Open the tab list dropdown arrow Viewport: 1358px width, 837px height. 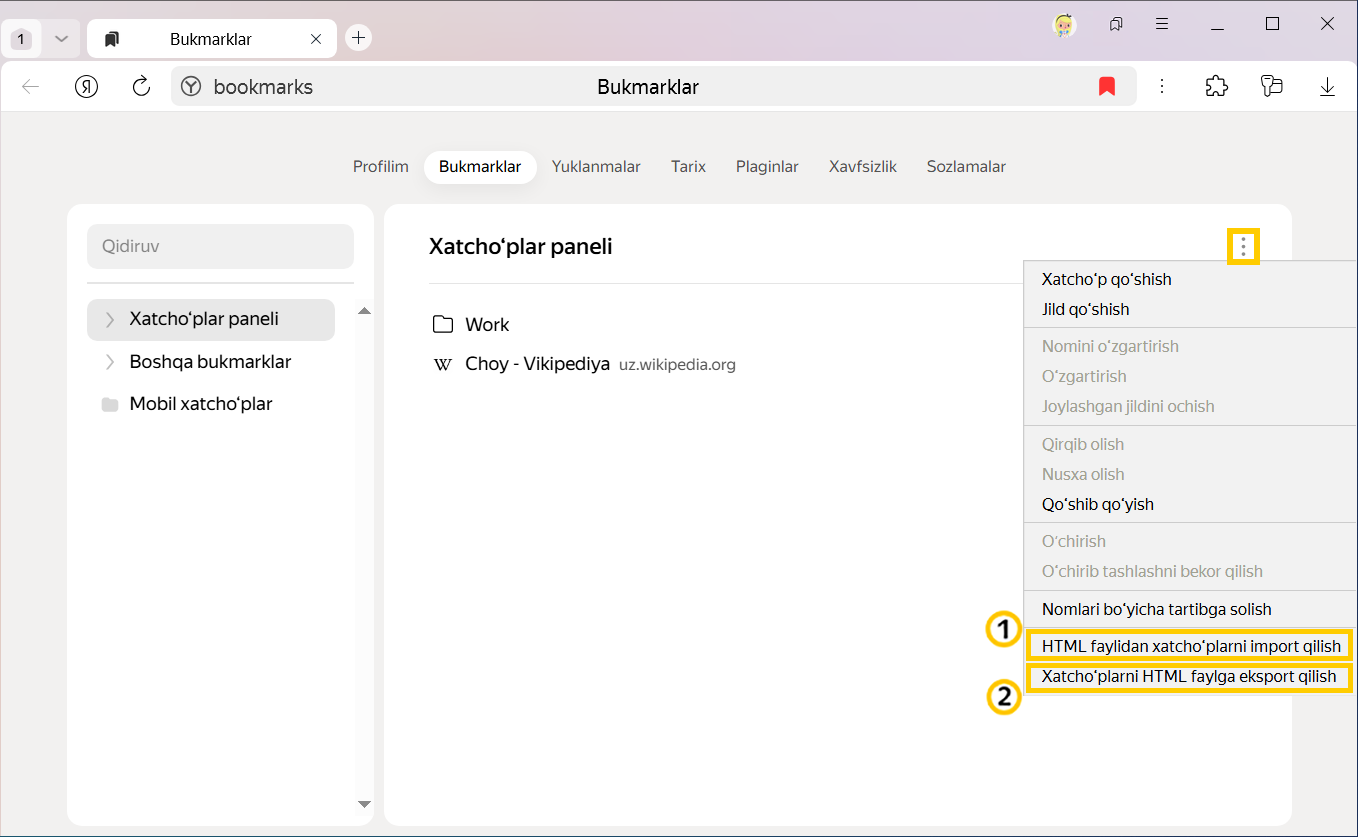tap(61, 39)
